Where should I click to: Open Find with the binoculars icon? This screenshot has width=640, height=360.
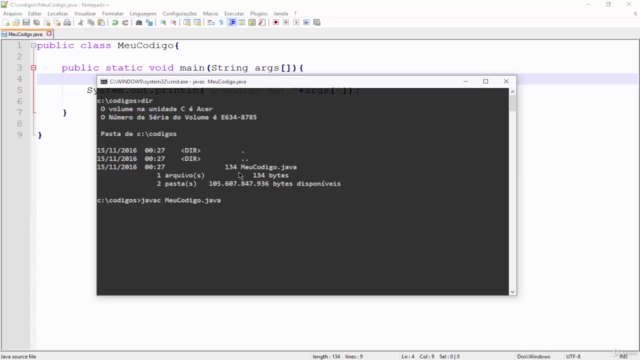point(139,22)
